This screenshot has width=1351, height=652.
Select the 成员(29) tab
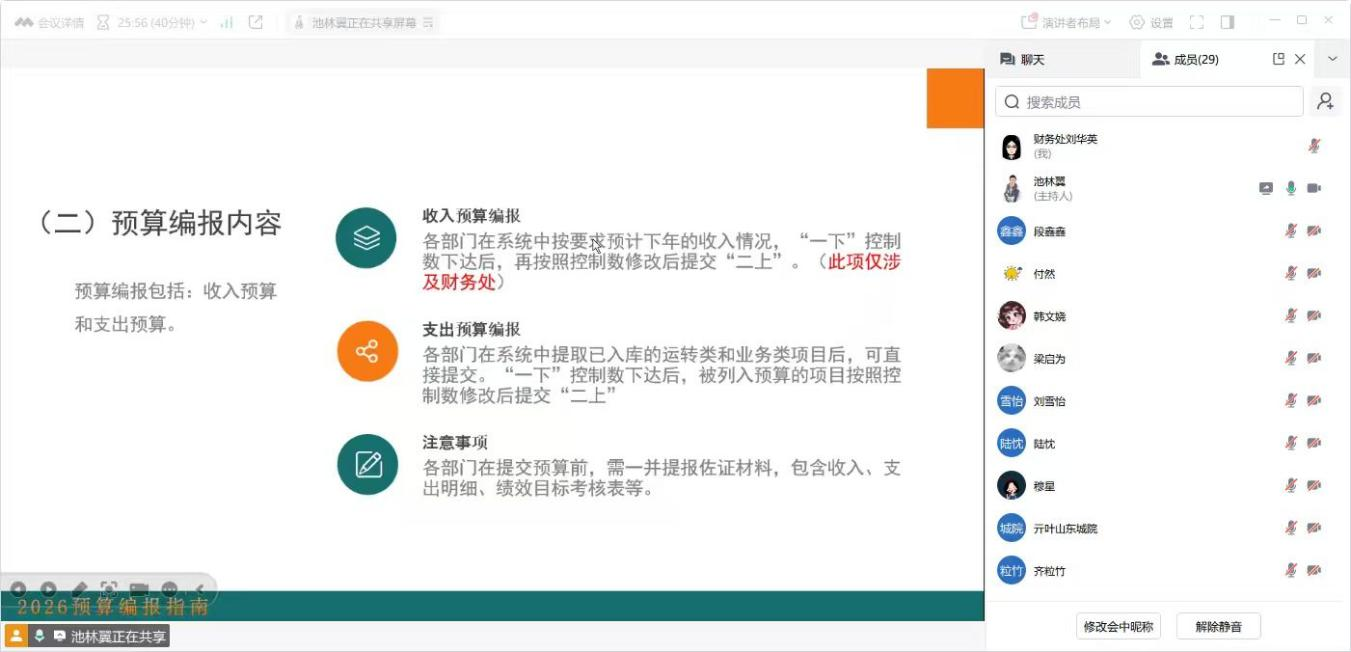click(x=1186, y=60)
